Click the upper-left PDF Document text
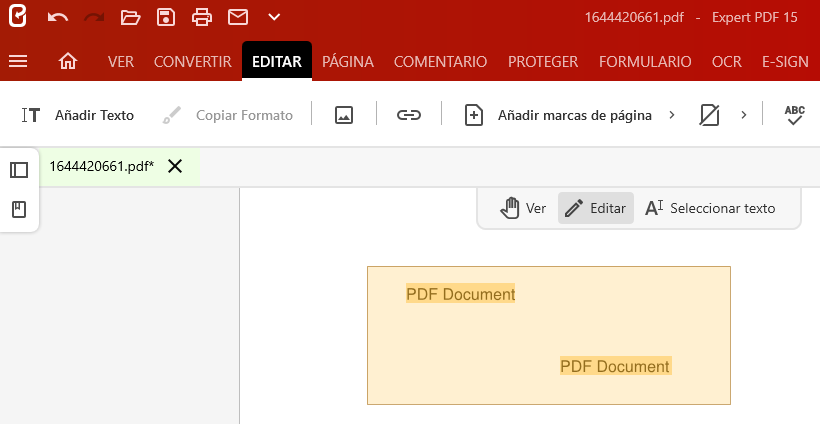The height and width of the screenshot is (424, 820). coord(461,294)
